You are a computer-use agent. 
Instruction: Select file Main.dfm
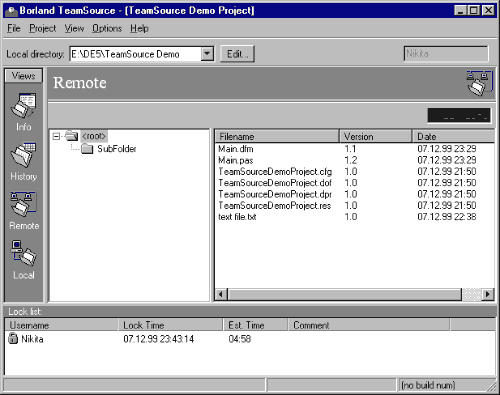pos(236,149)
